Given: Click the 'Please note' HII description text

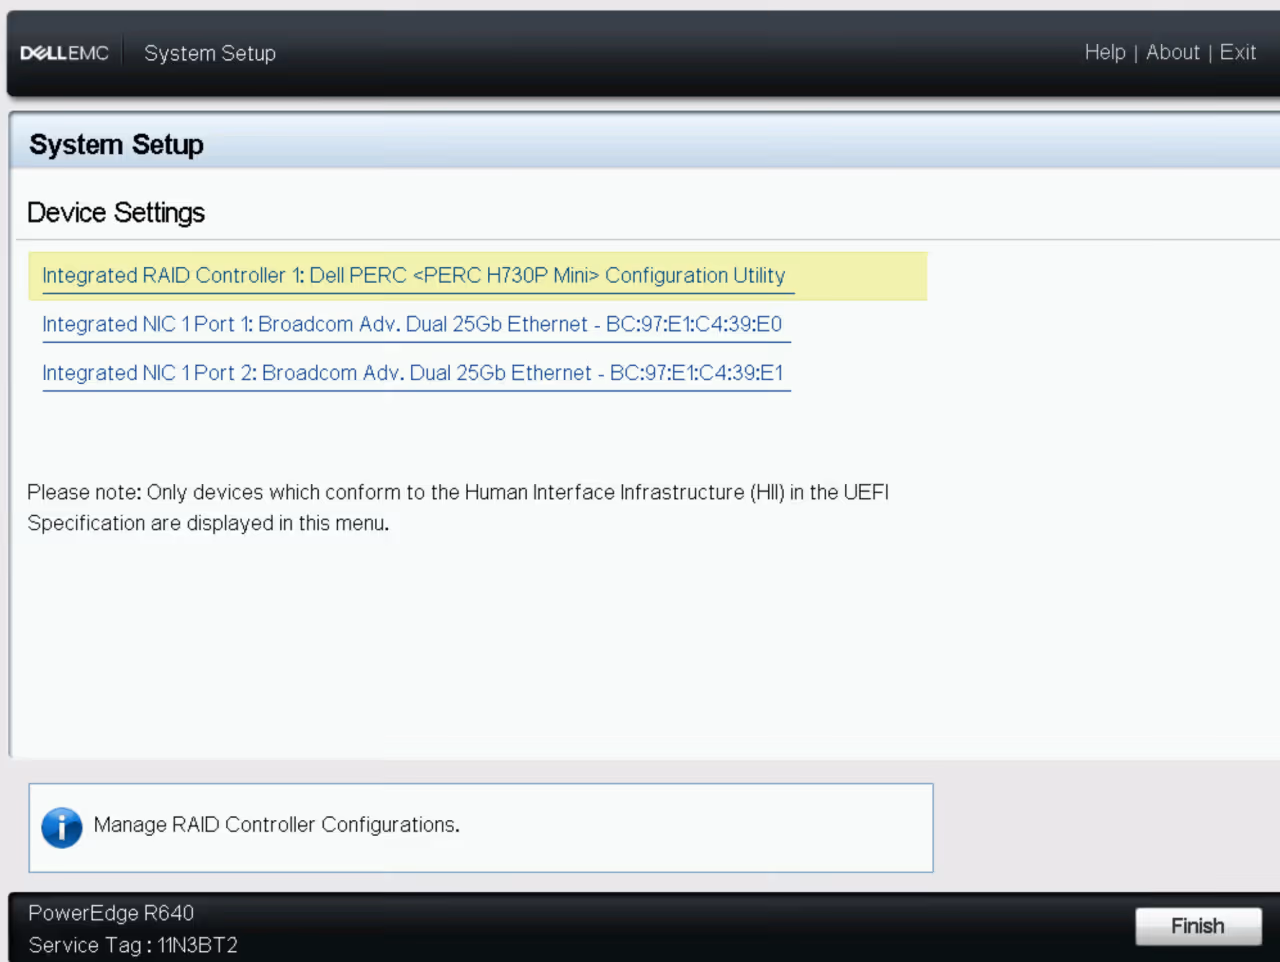Looking at the screenshot, I should tap(458, 507).
